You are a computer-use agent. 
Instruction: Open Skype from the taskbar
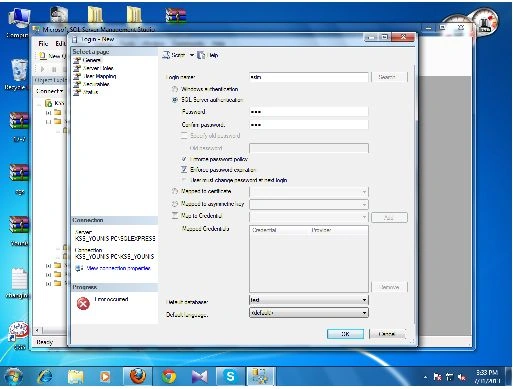(x=230, y=377)
